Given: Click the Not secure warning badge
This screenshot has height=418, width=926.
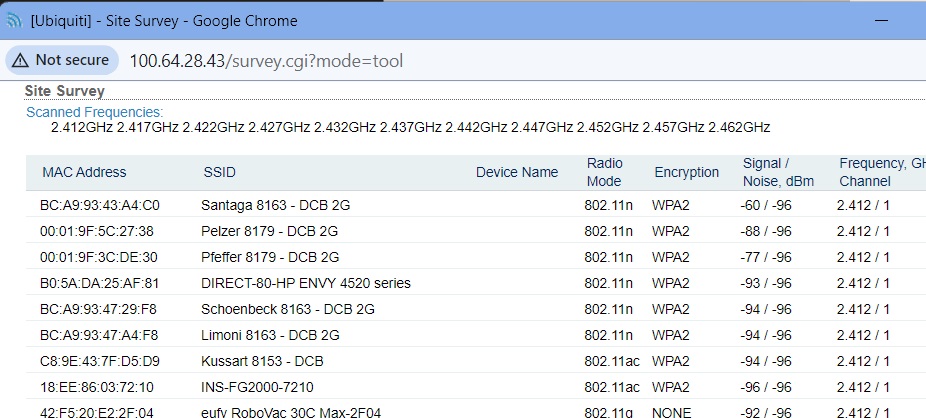Looking at the screenshot, I should (x=62, y=60).
